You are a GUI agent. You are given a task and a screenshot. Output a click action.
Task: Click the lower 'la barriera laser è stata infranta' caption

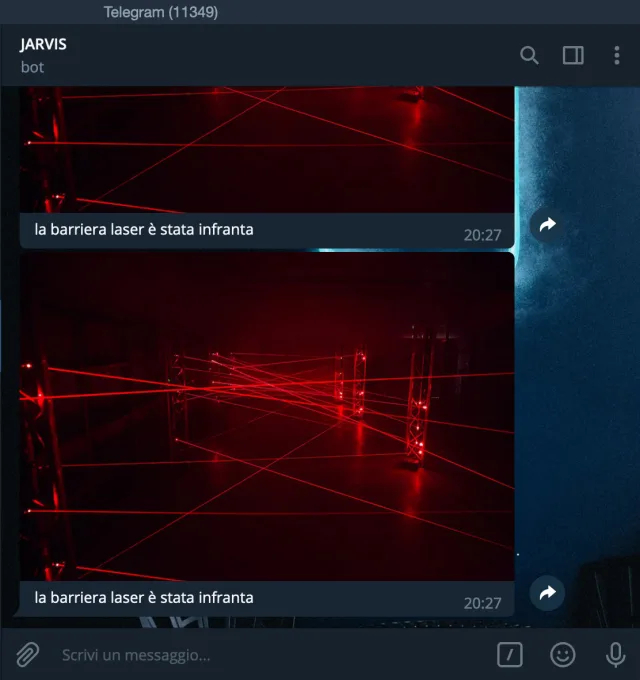pyautogui.click(x=144, y=598)
